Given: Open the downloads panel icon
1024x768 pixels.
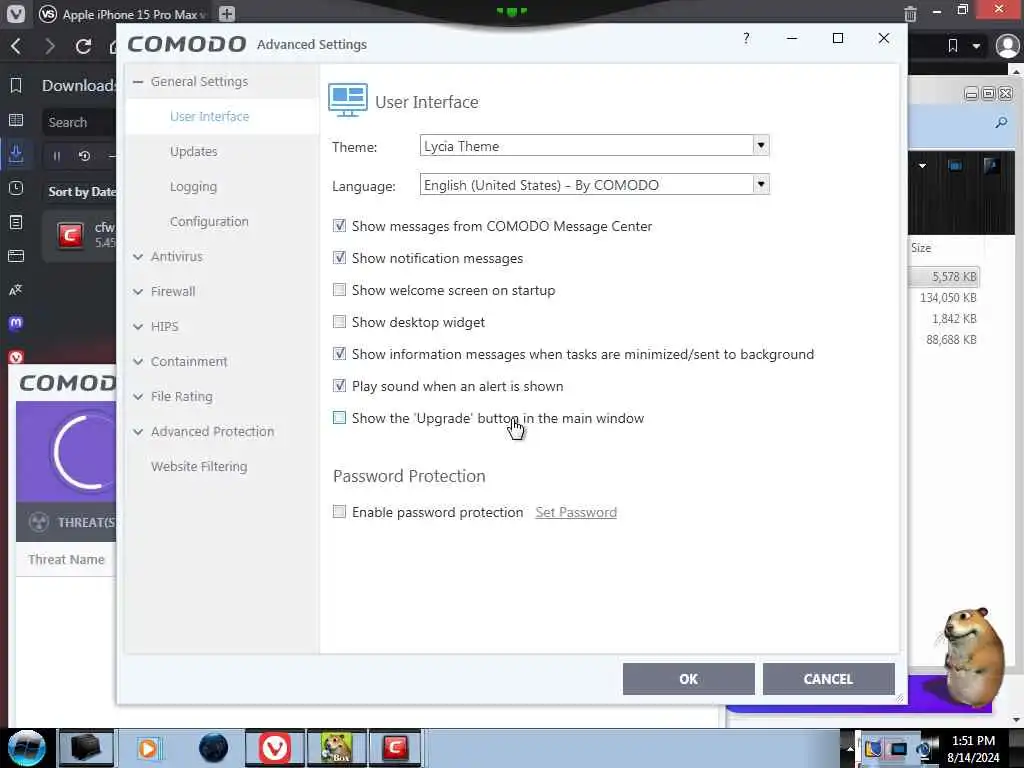Looking at the screenshot, I should 16,154.
